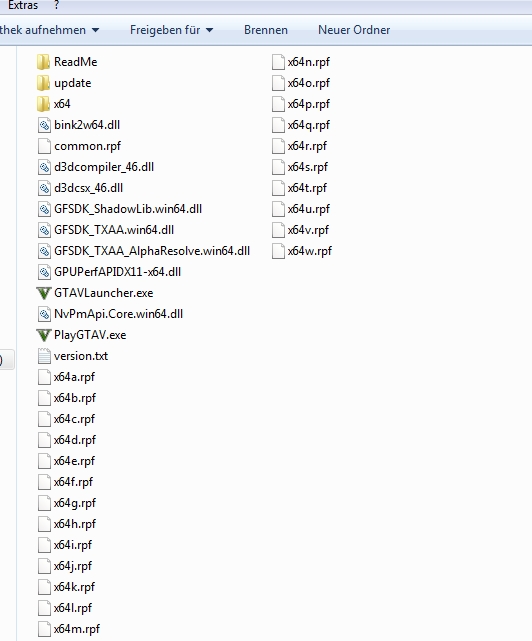Select the x64m.rpf file

point(69,629)
